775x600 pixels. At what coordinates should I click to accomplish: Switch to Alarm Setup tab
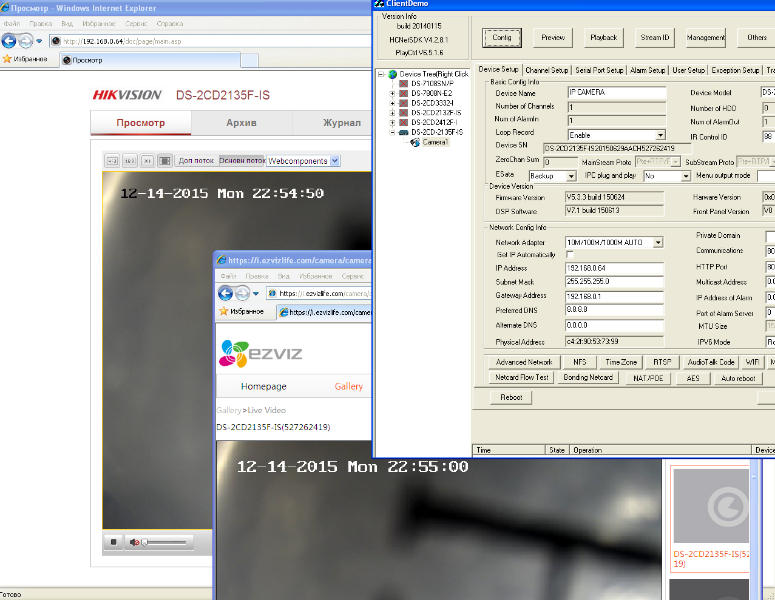click(x=647, y=70)
